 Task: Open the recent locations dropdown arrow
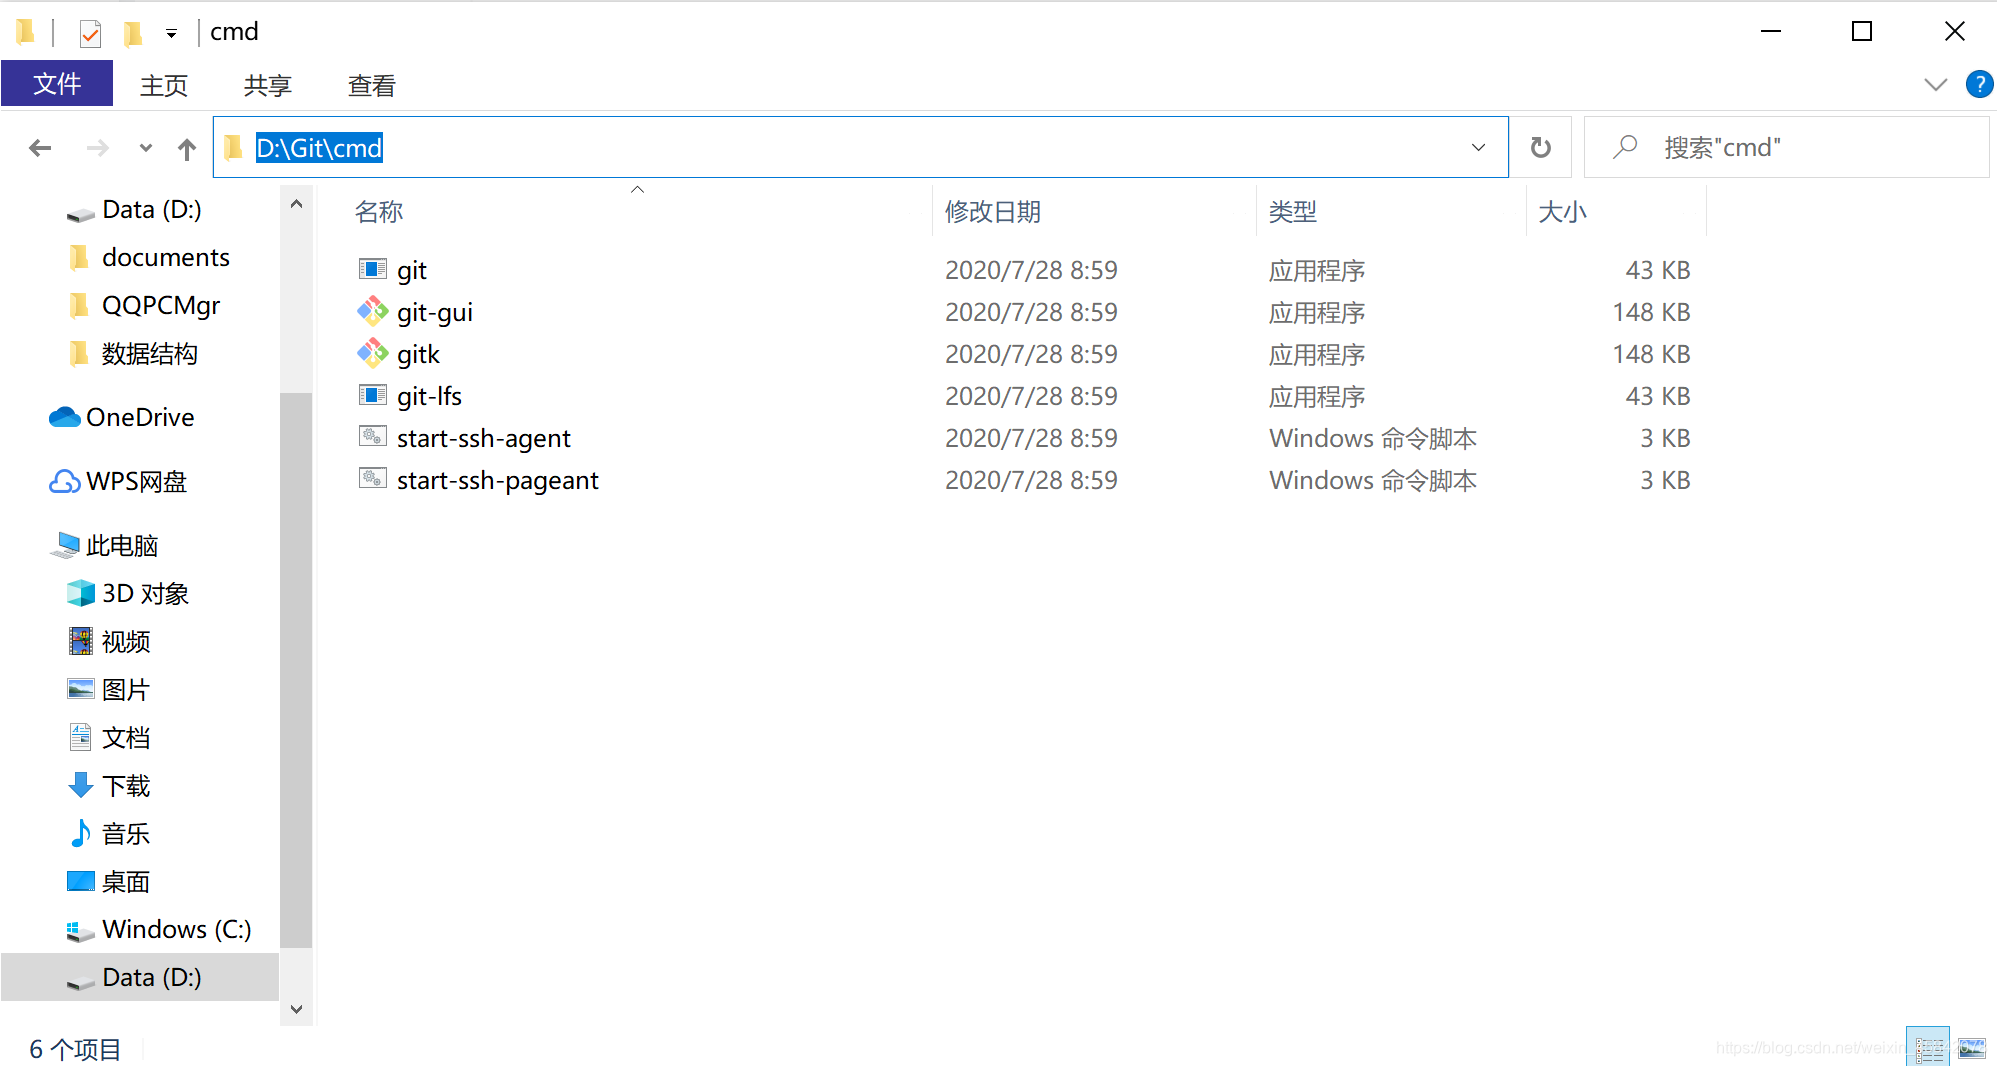click(x=146, y=148)
